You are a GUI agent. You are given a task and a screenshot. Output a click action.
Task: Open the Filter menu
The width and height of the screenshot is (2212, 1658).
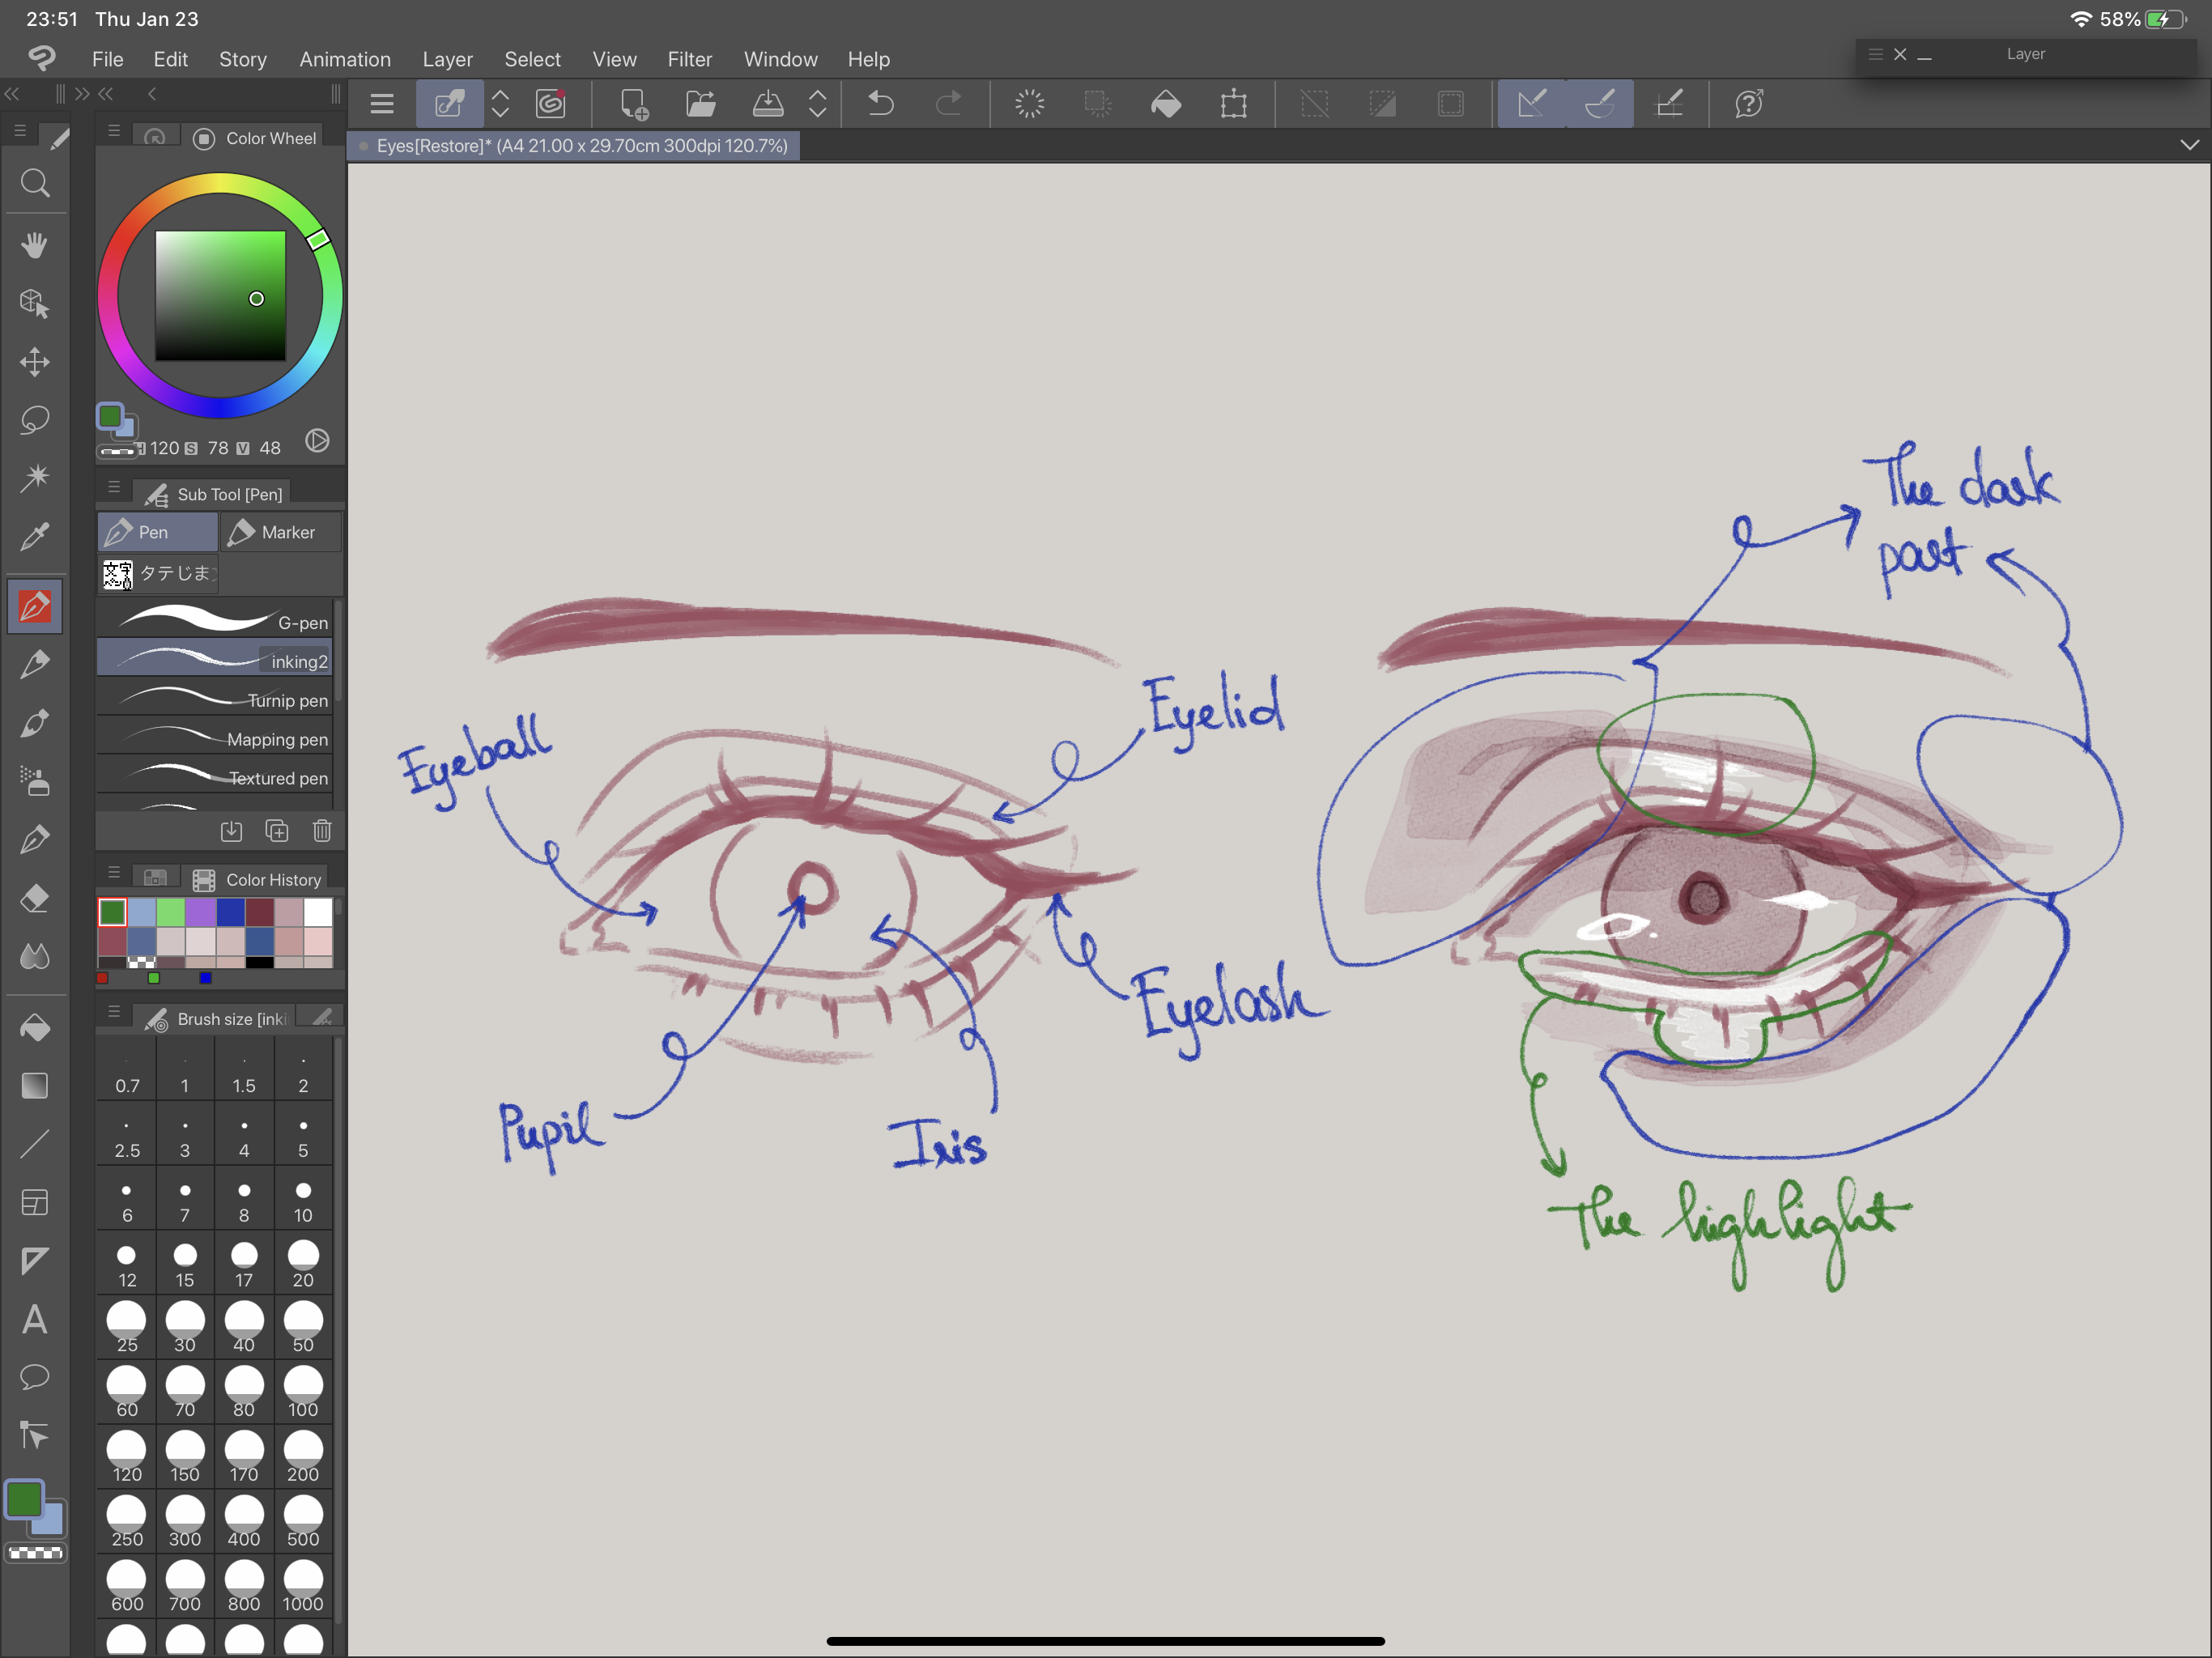(x=689, y=59)
